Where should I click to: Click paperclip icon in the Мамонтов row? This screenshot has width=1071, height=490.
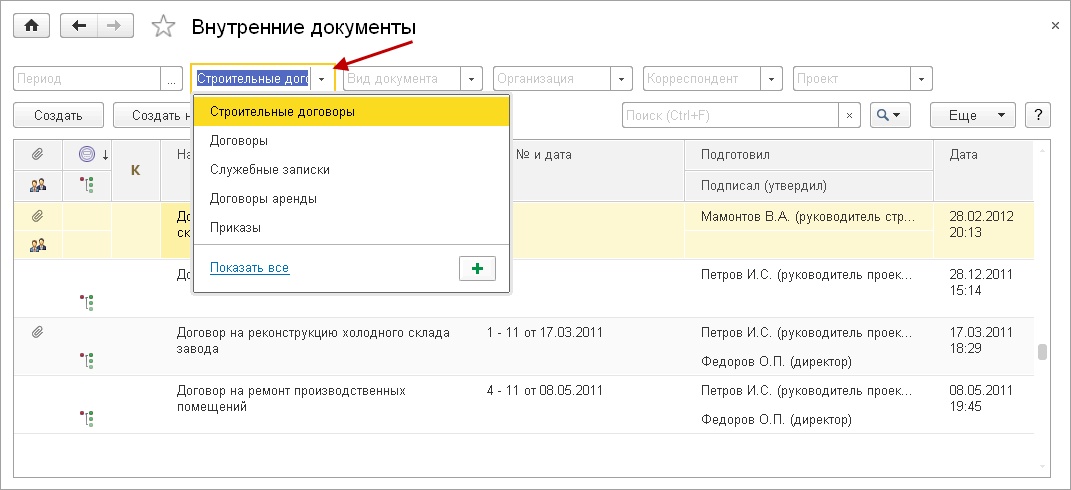[38, 217]
